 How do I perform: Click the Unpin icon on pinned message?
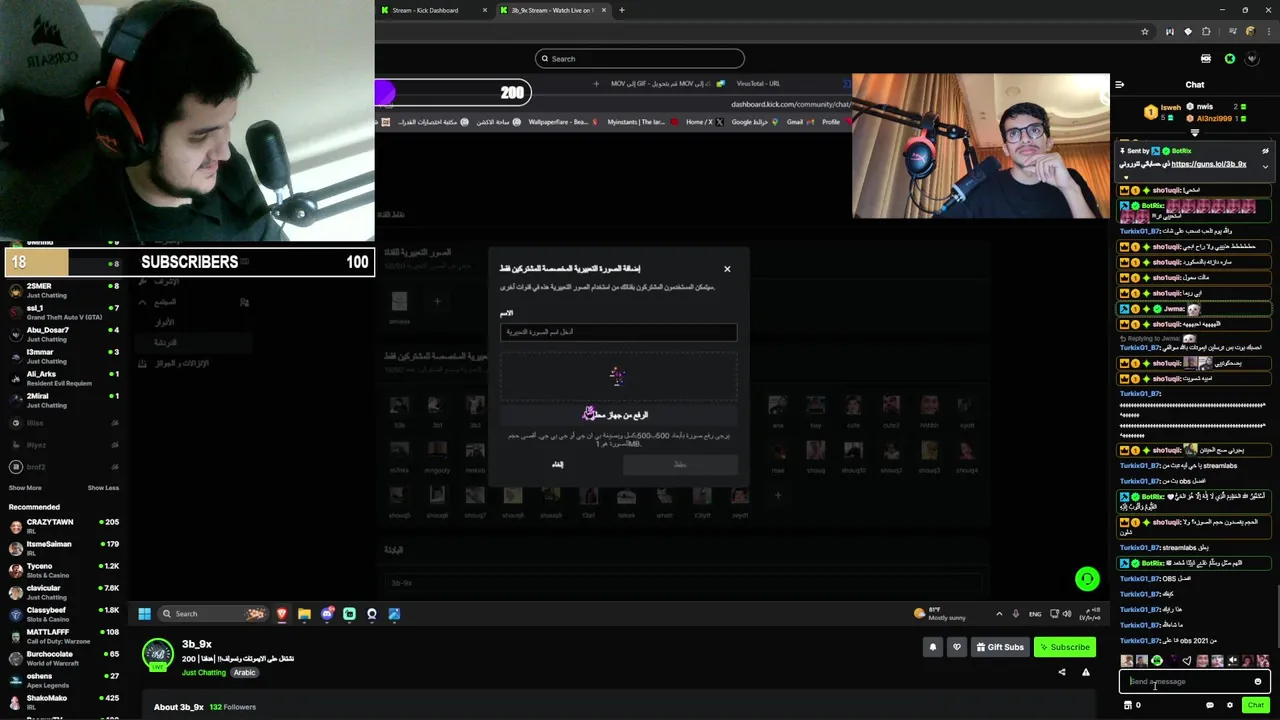pyautogui.click(x=1265, y=151)
